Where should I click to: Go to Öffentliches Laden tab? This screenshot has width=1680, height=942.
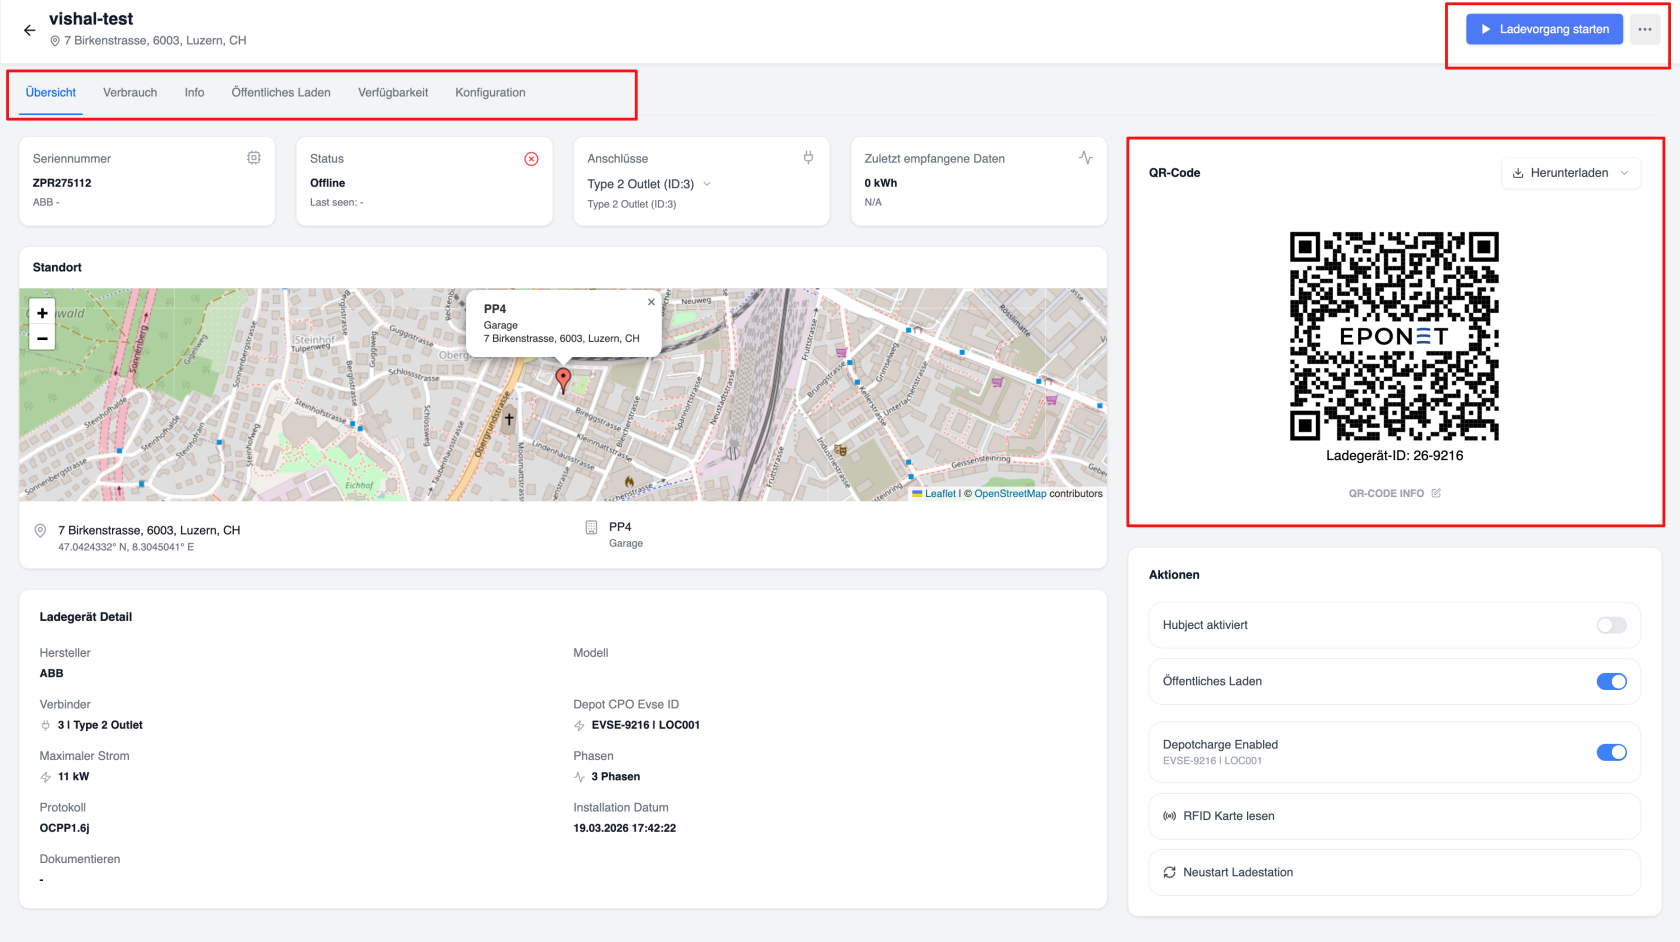coord(281,93)
